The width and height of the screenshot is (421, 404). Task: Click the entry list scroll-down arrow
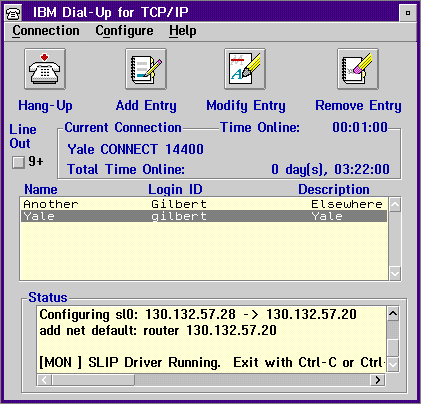point(395,273)
